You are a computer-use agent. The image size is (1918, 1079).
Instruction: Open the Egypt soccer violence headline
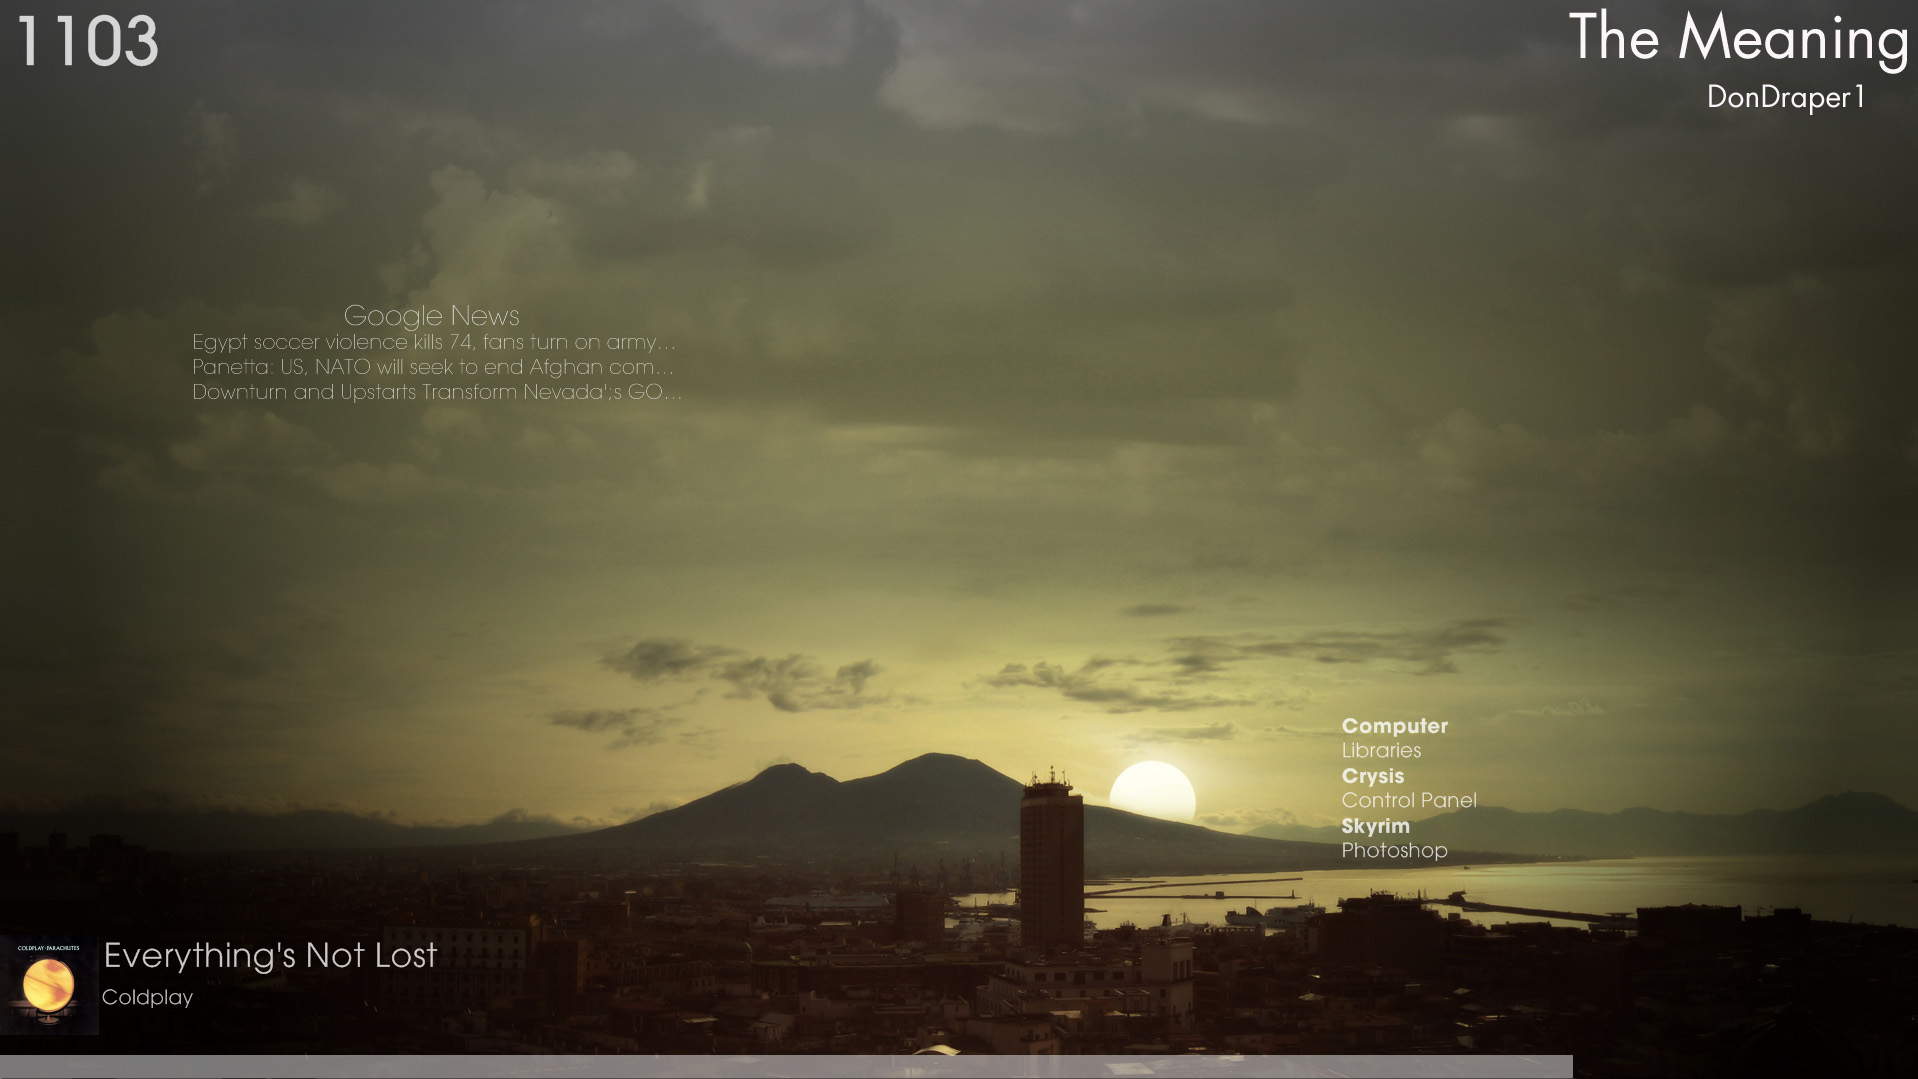tap(433, 342)
